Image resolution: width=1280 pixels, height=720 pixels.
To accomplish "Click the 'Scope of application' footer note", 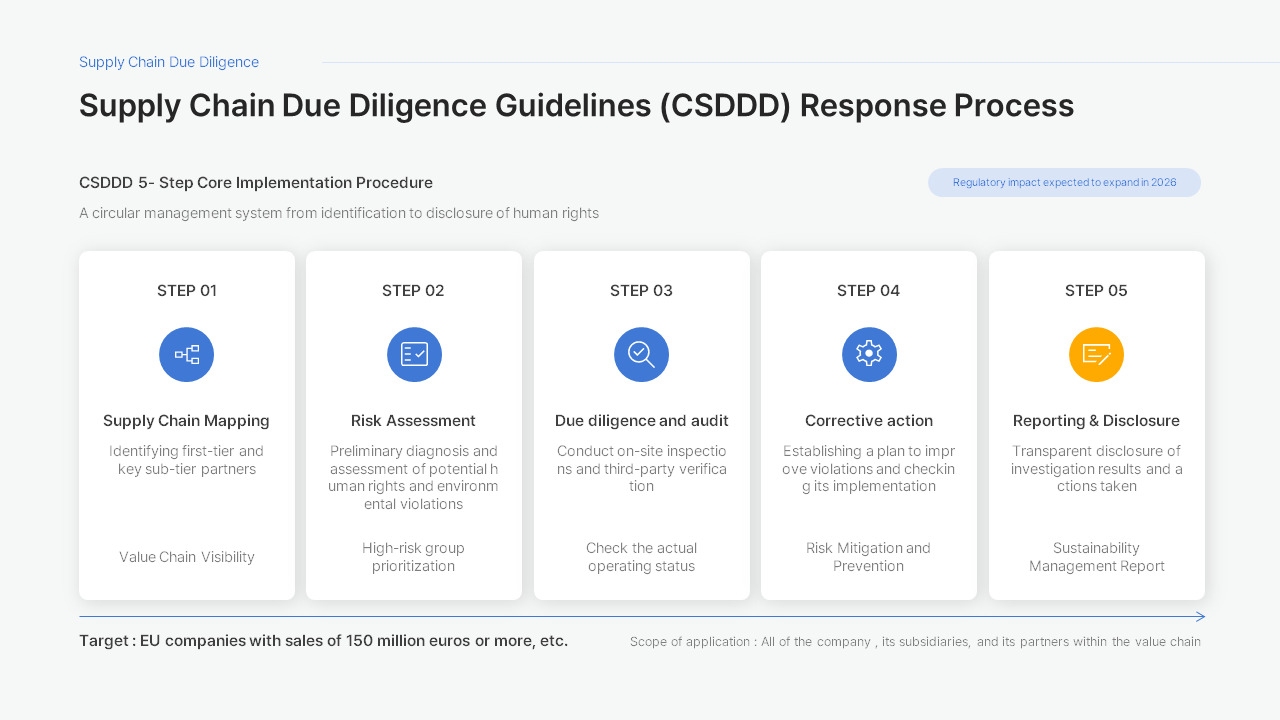I will 915,642.
